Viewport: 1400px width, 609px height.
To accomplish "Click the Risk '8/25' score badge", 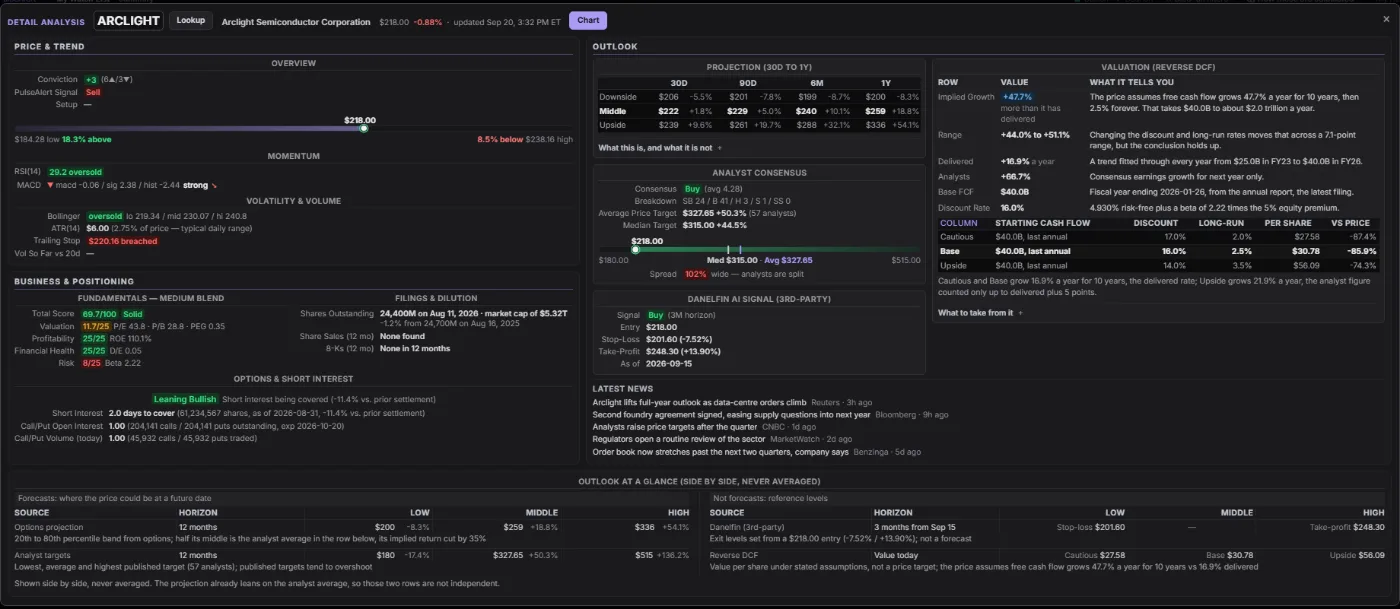I will click(x=91, y=363).
